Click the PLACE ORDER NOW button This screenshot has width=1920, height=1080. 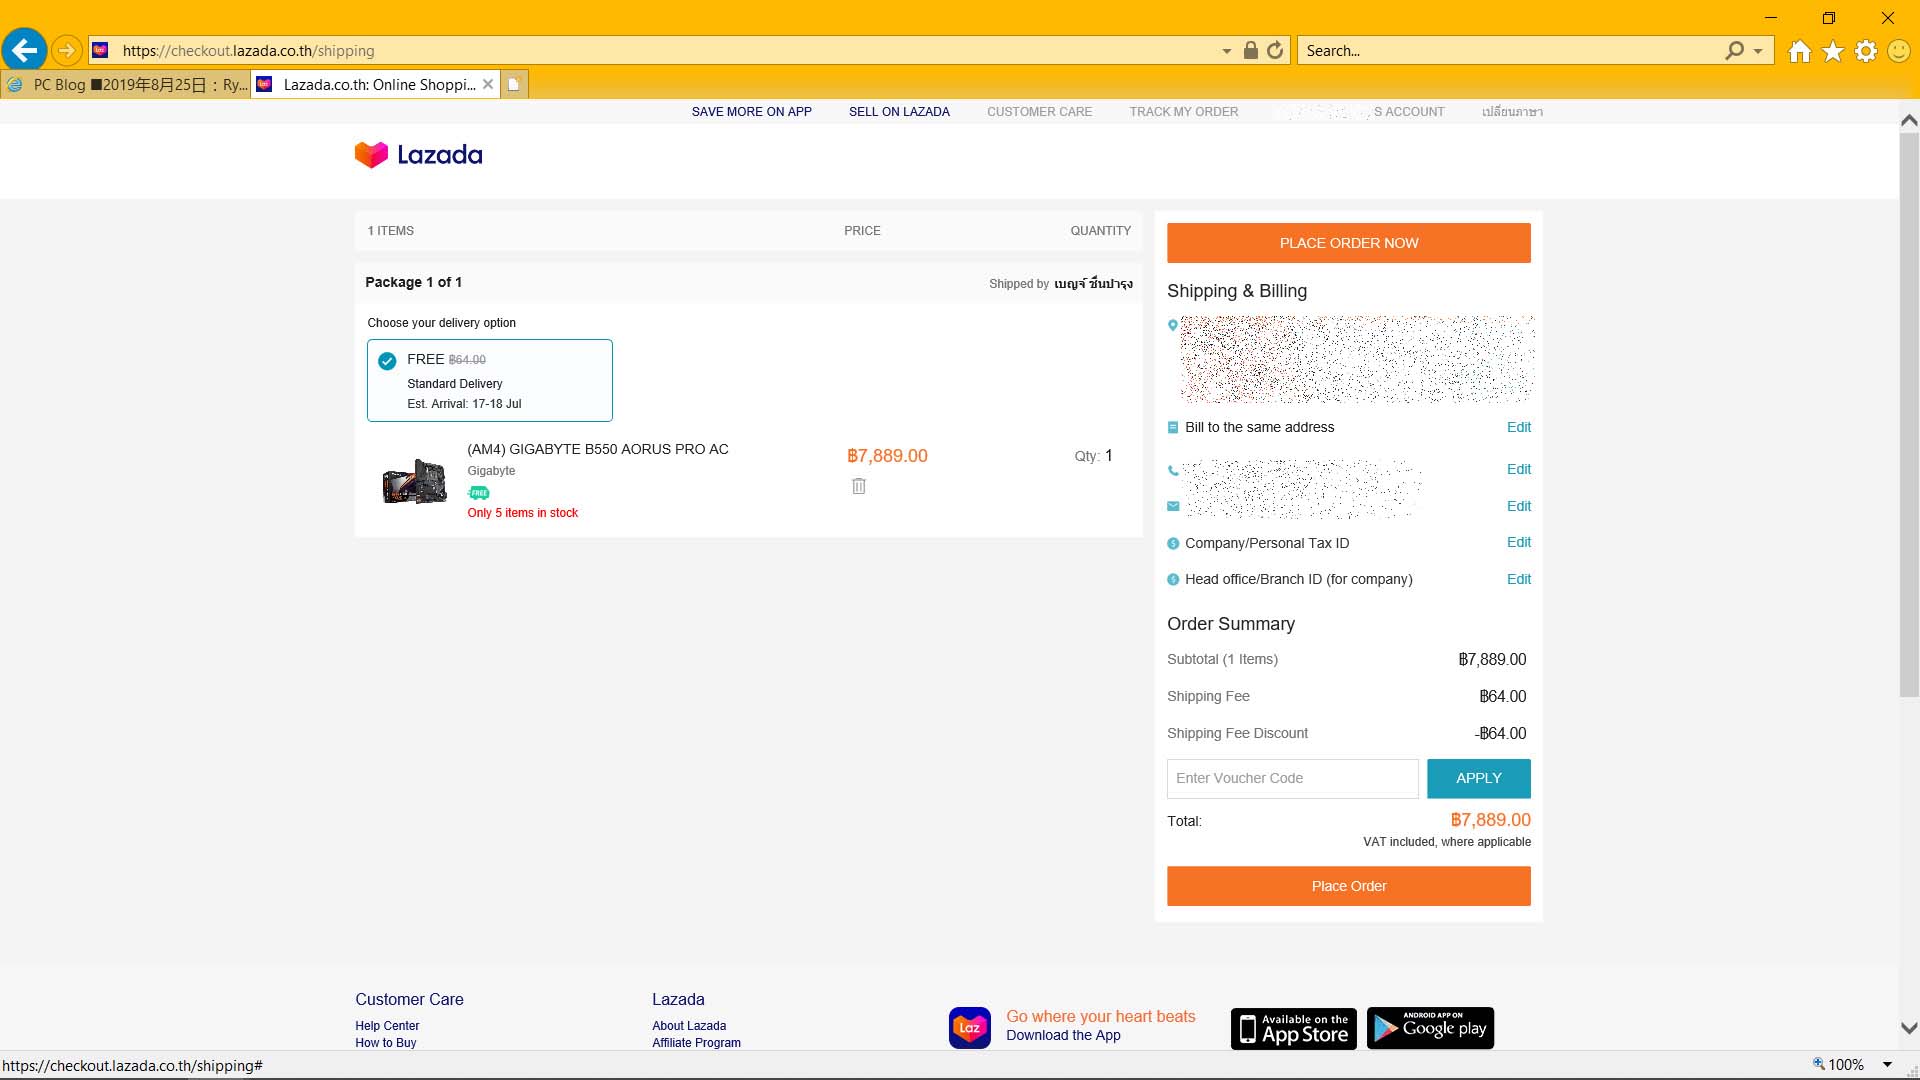(x=1348, y=243)
